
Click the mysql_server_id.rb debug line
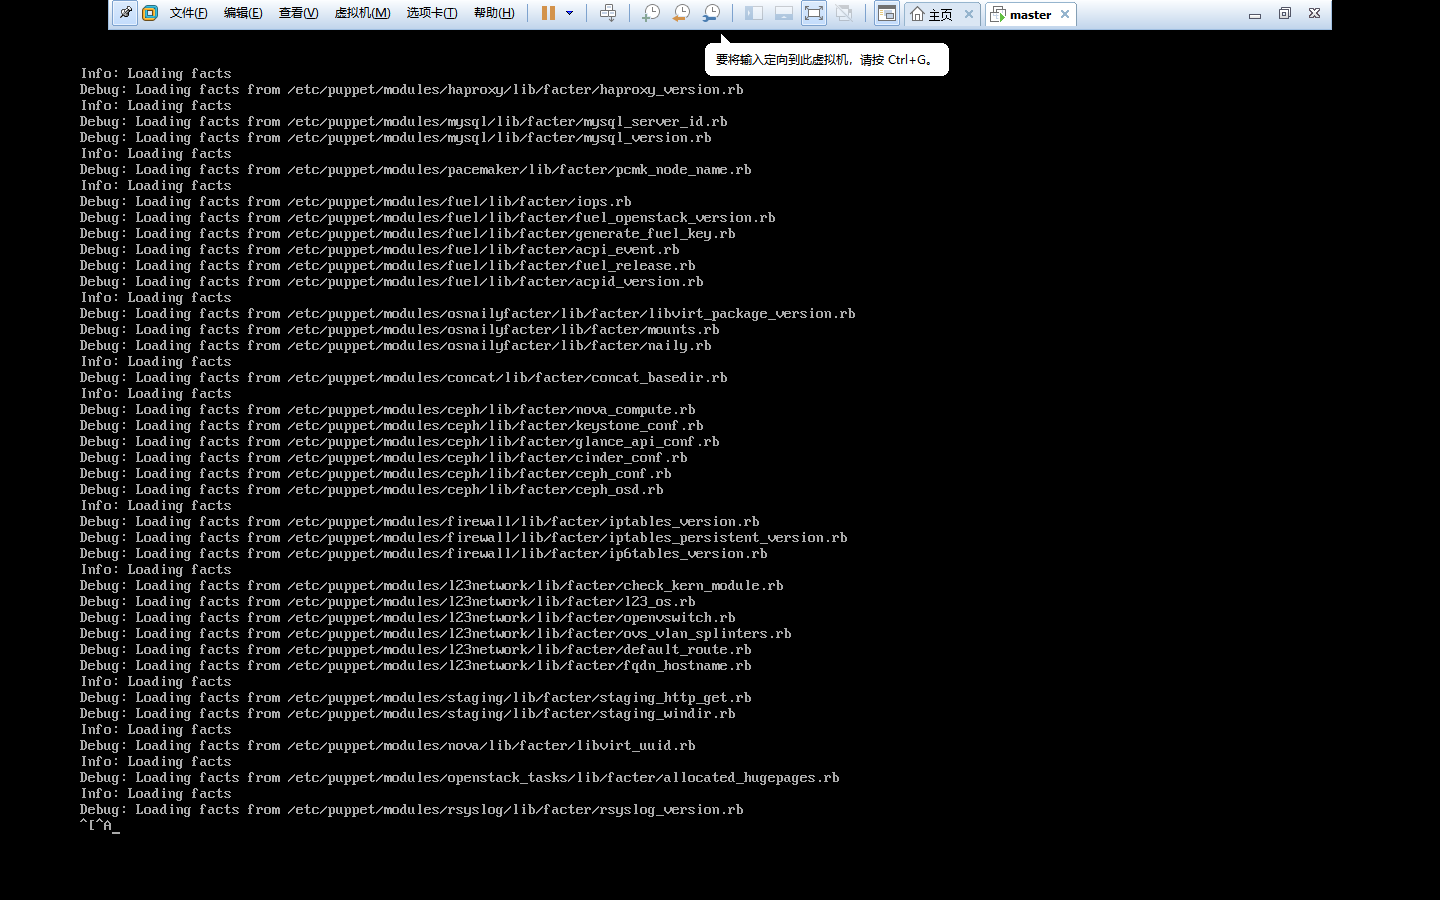point(404,122)
